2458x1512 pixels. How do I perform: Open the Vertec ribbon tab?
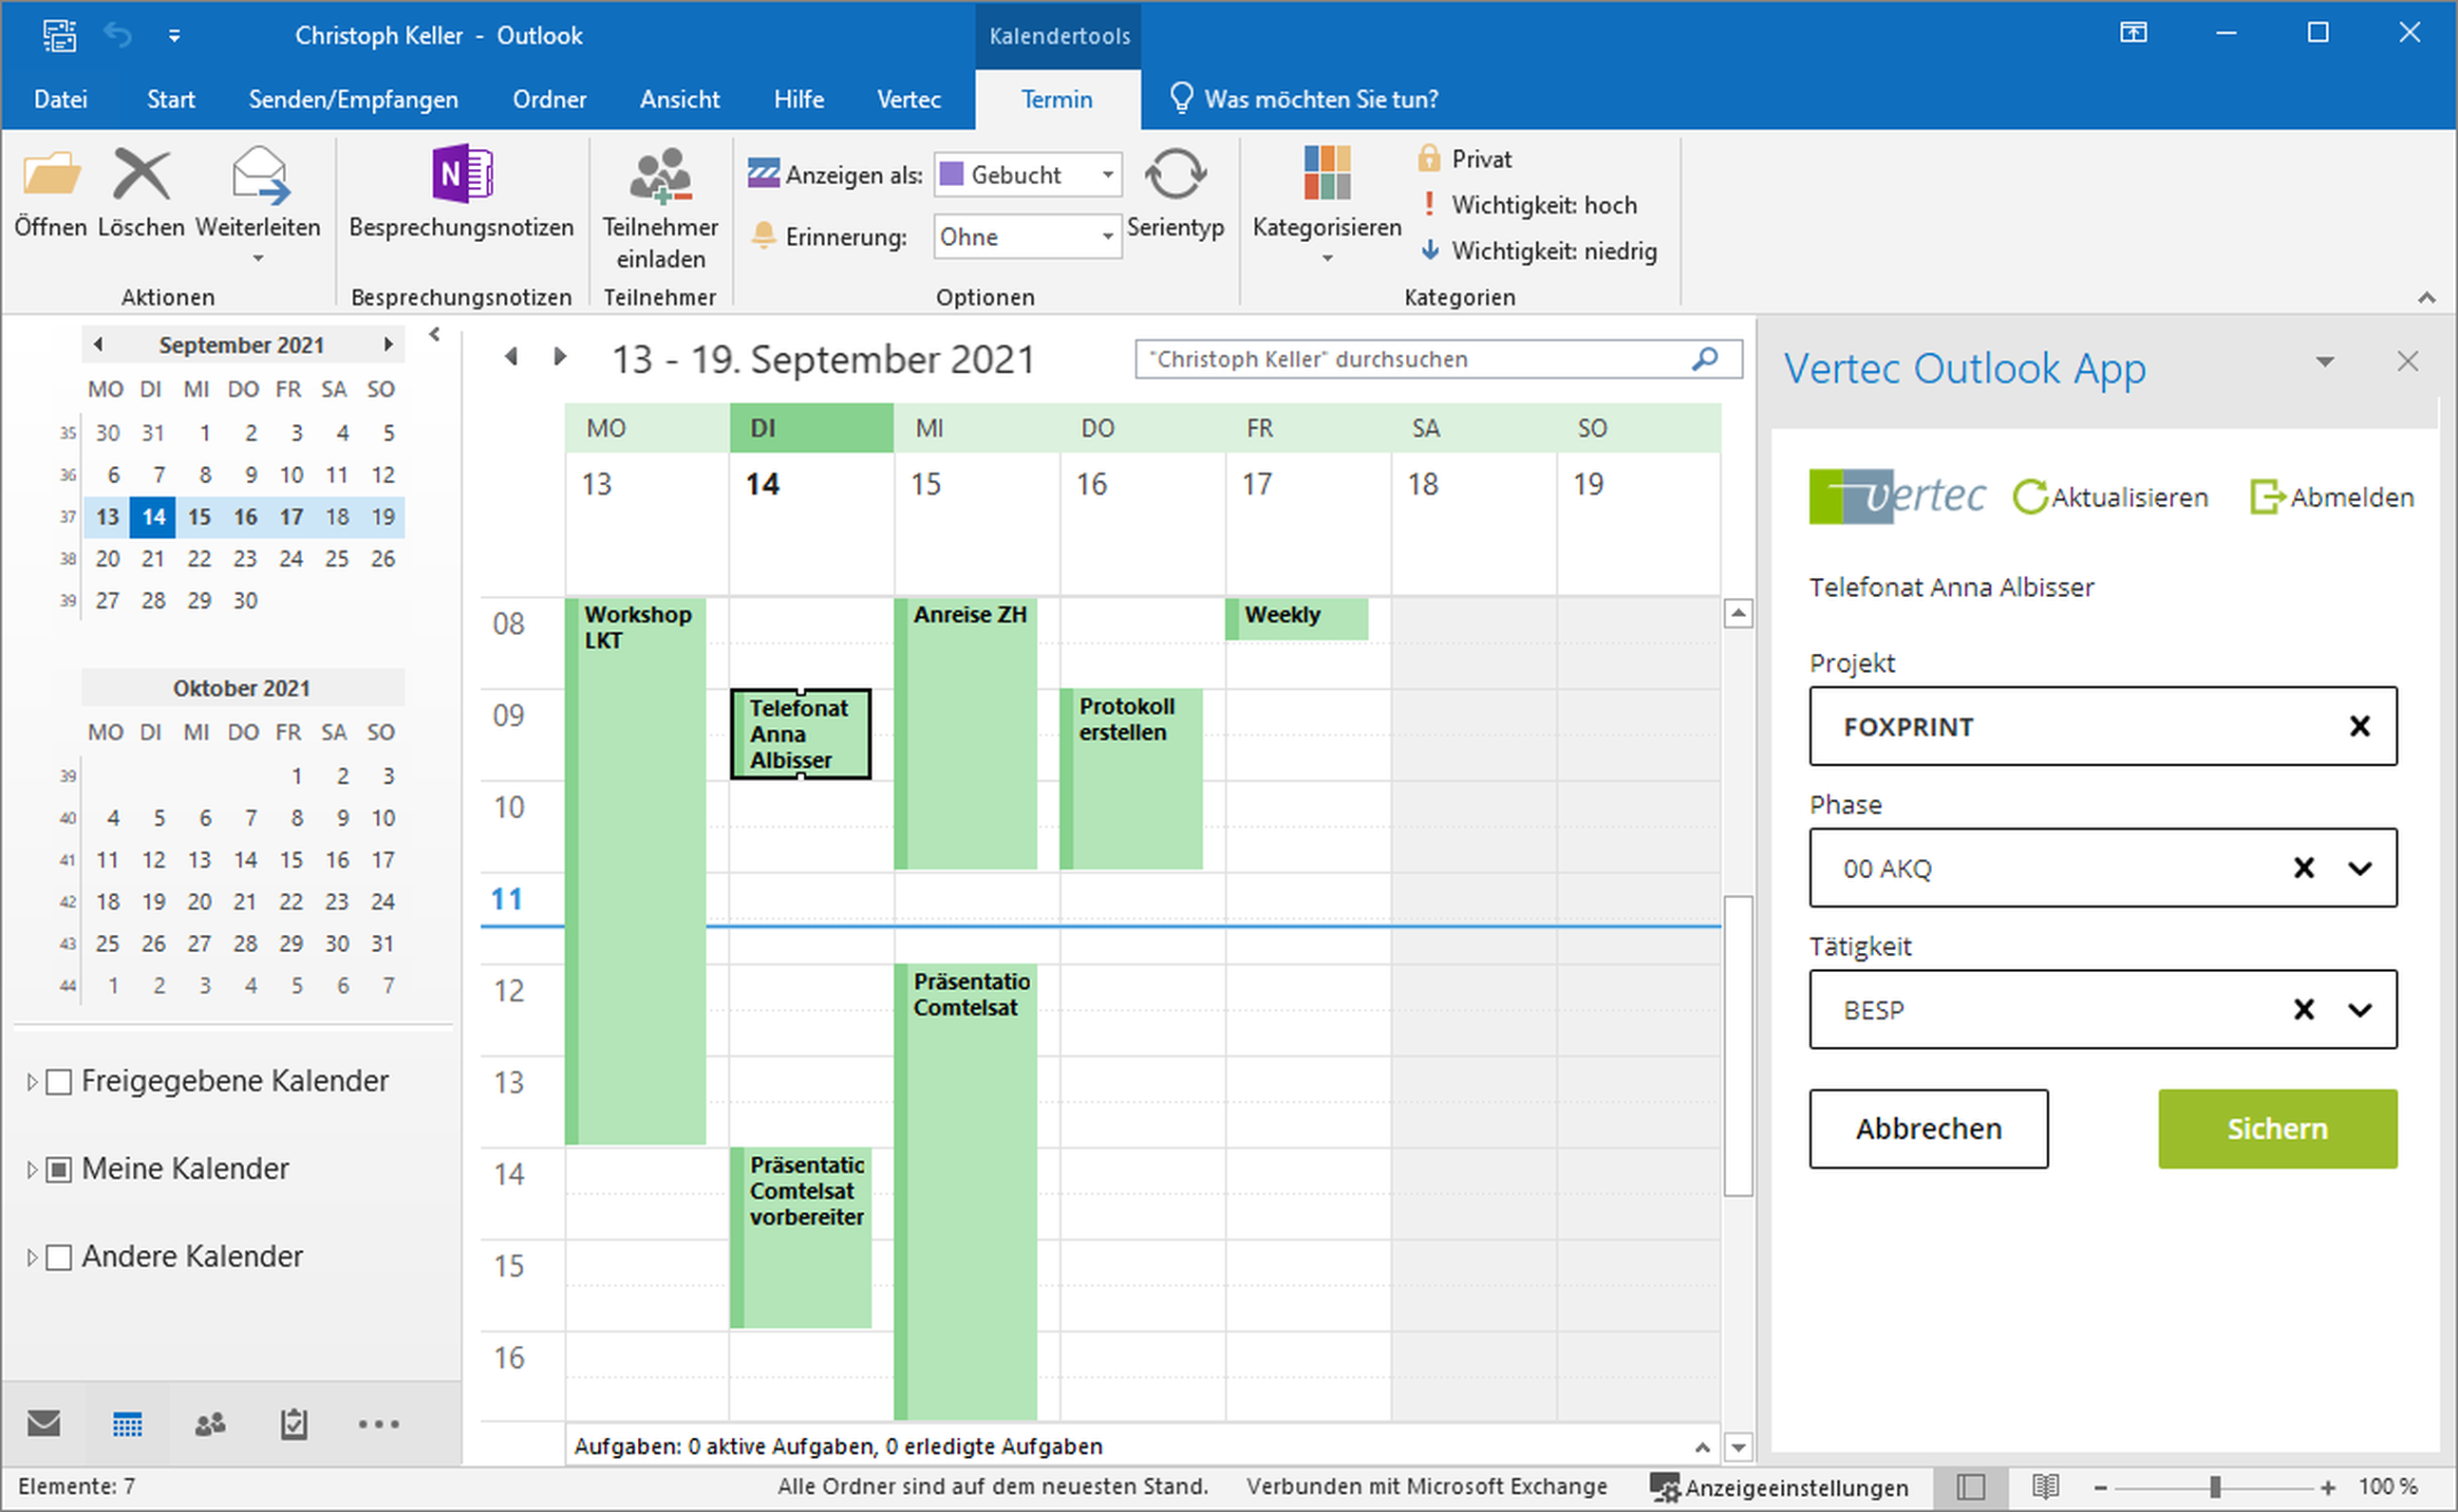tap(908, 99)
